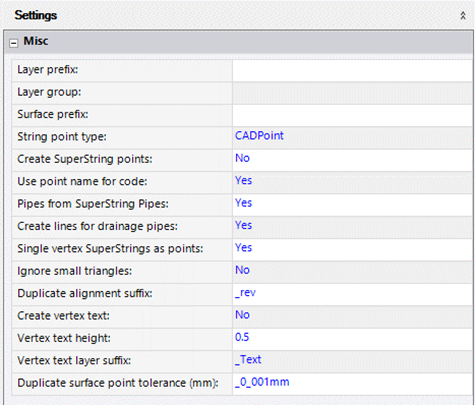Image resolution: width=475 pixels, height=405 pixels.
Task: Toggle Create vertex text No value
Action: 352,316
